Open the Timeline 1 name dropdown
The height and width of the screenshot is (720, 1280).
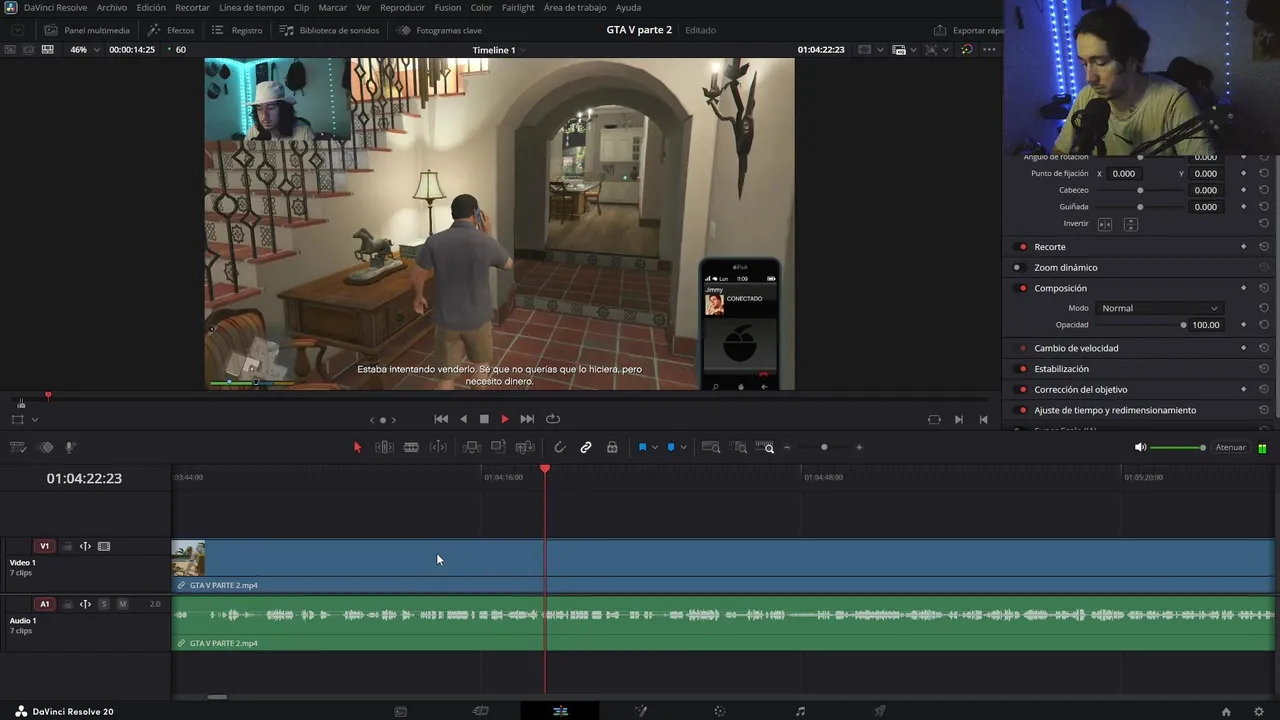point(499,50)
